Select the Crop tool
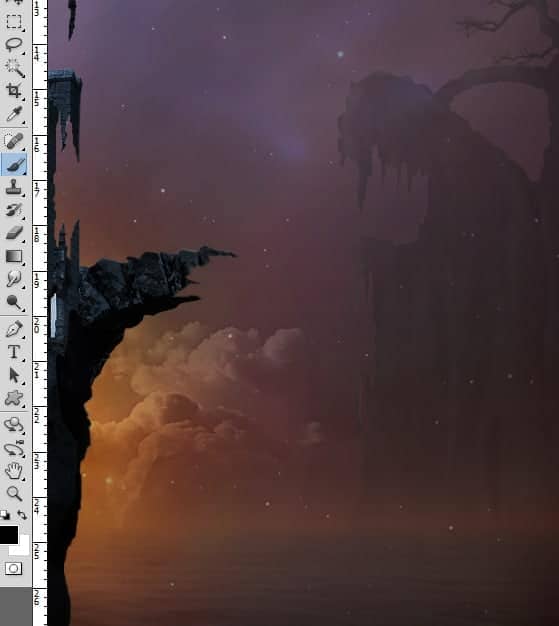 point(14,91)
